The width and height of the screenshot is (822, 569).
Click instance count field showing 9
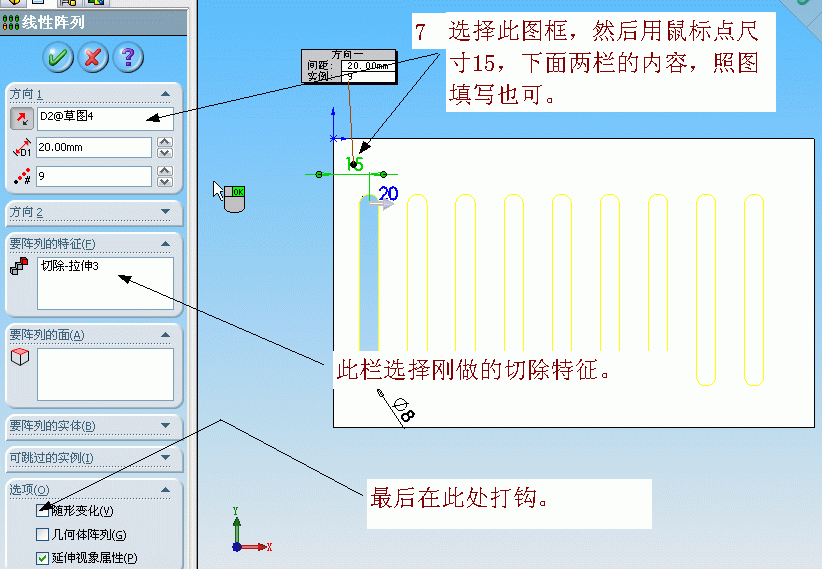click(94, 176)
